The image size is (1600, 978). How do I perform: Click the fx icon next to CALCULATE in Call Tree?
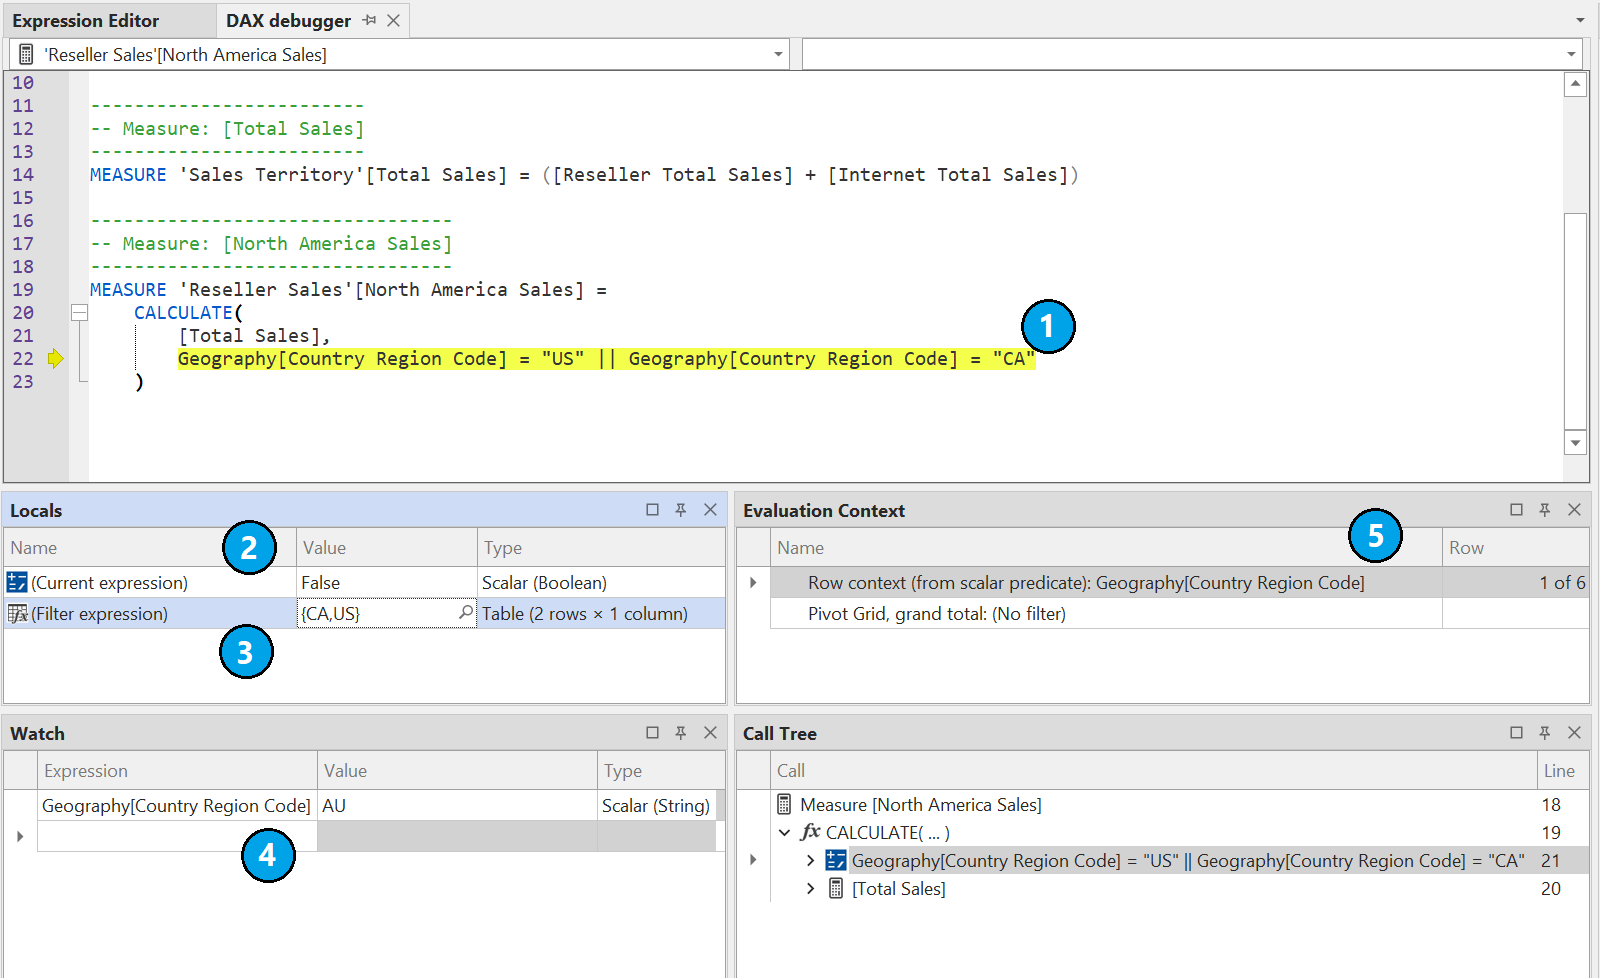coord(810,832)
